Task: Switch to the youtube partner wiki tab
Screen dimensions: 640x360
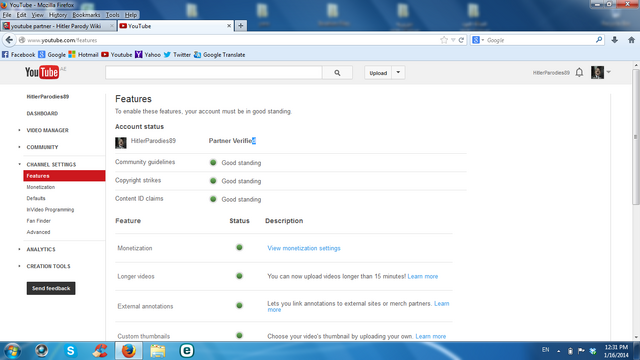Action: coord(58,26)
